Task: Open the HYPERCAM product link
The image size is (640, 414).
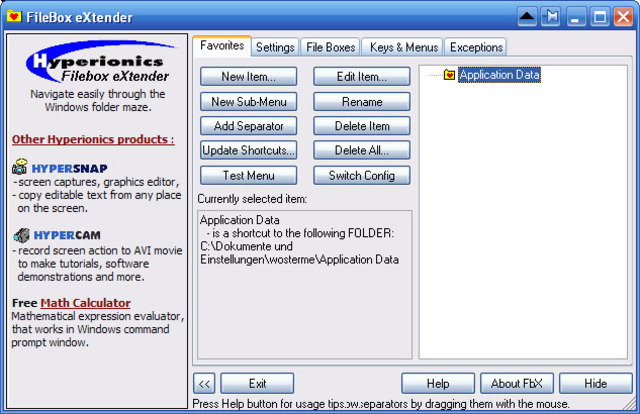Action: (67, 236)
